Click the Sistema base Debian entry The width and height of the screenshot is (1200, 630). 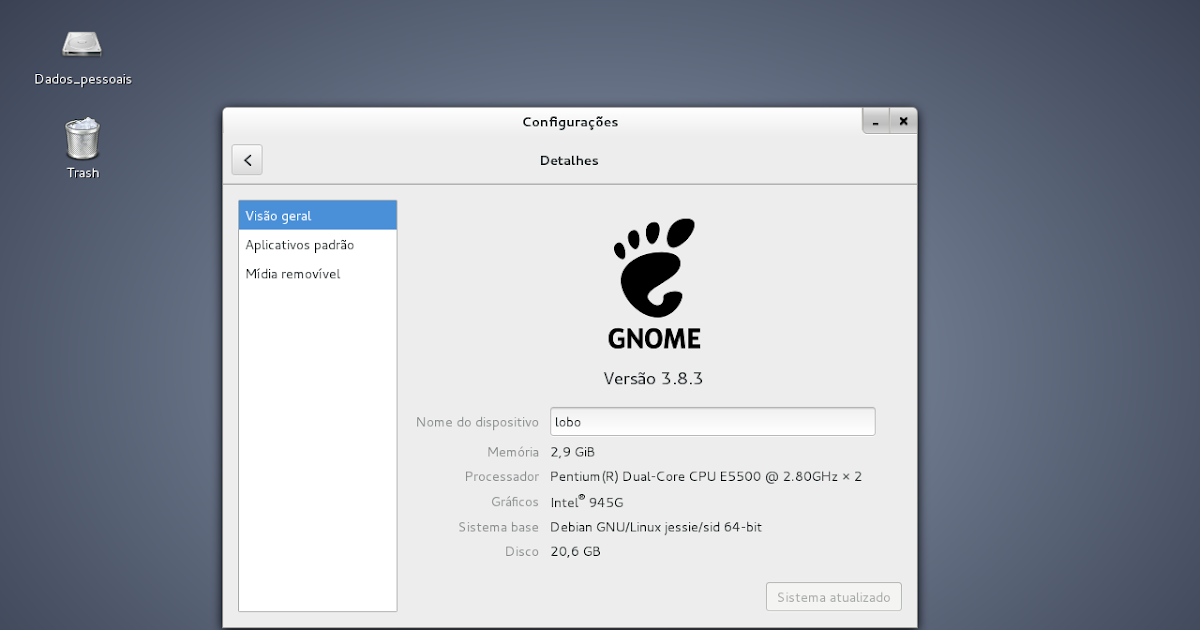[655, 526]
